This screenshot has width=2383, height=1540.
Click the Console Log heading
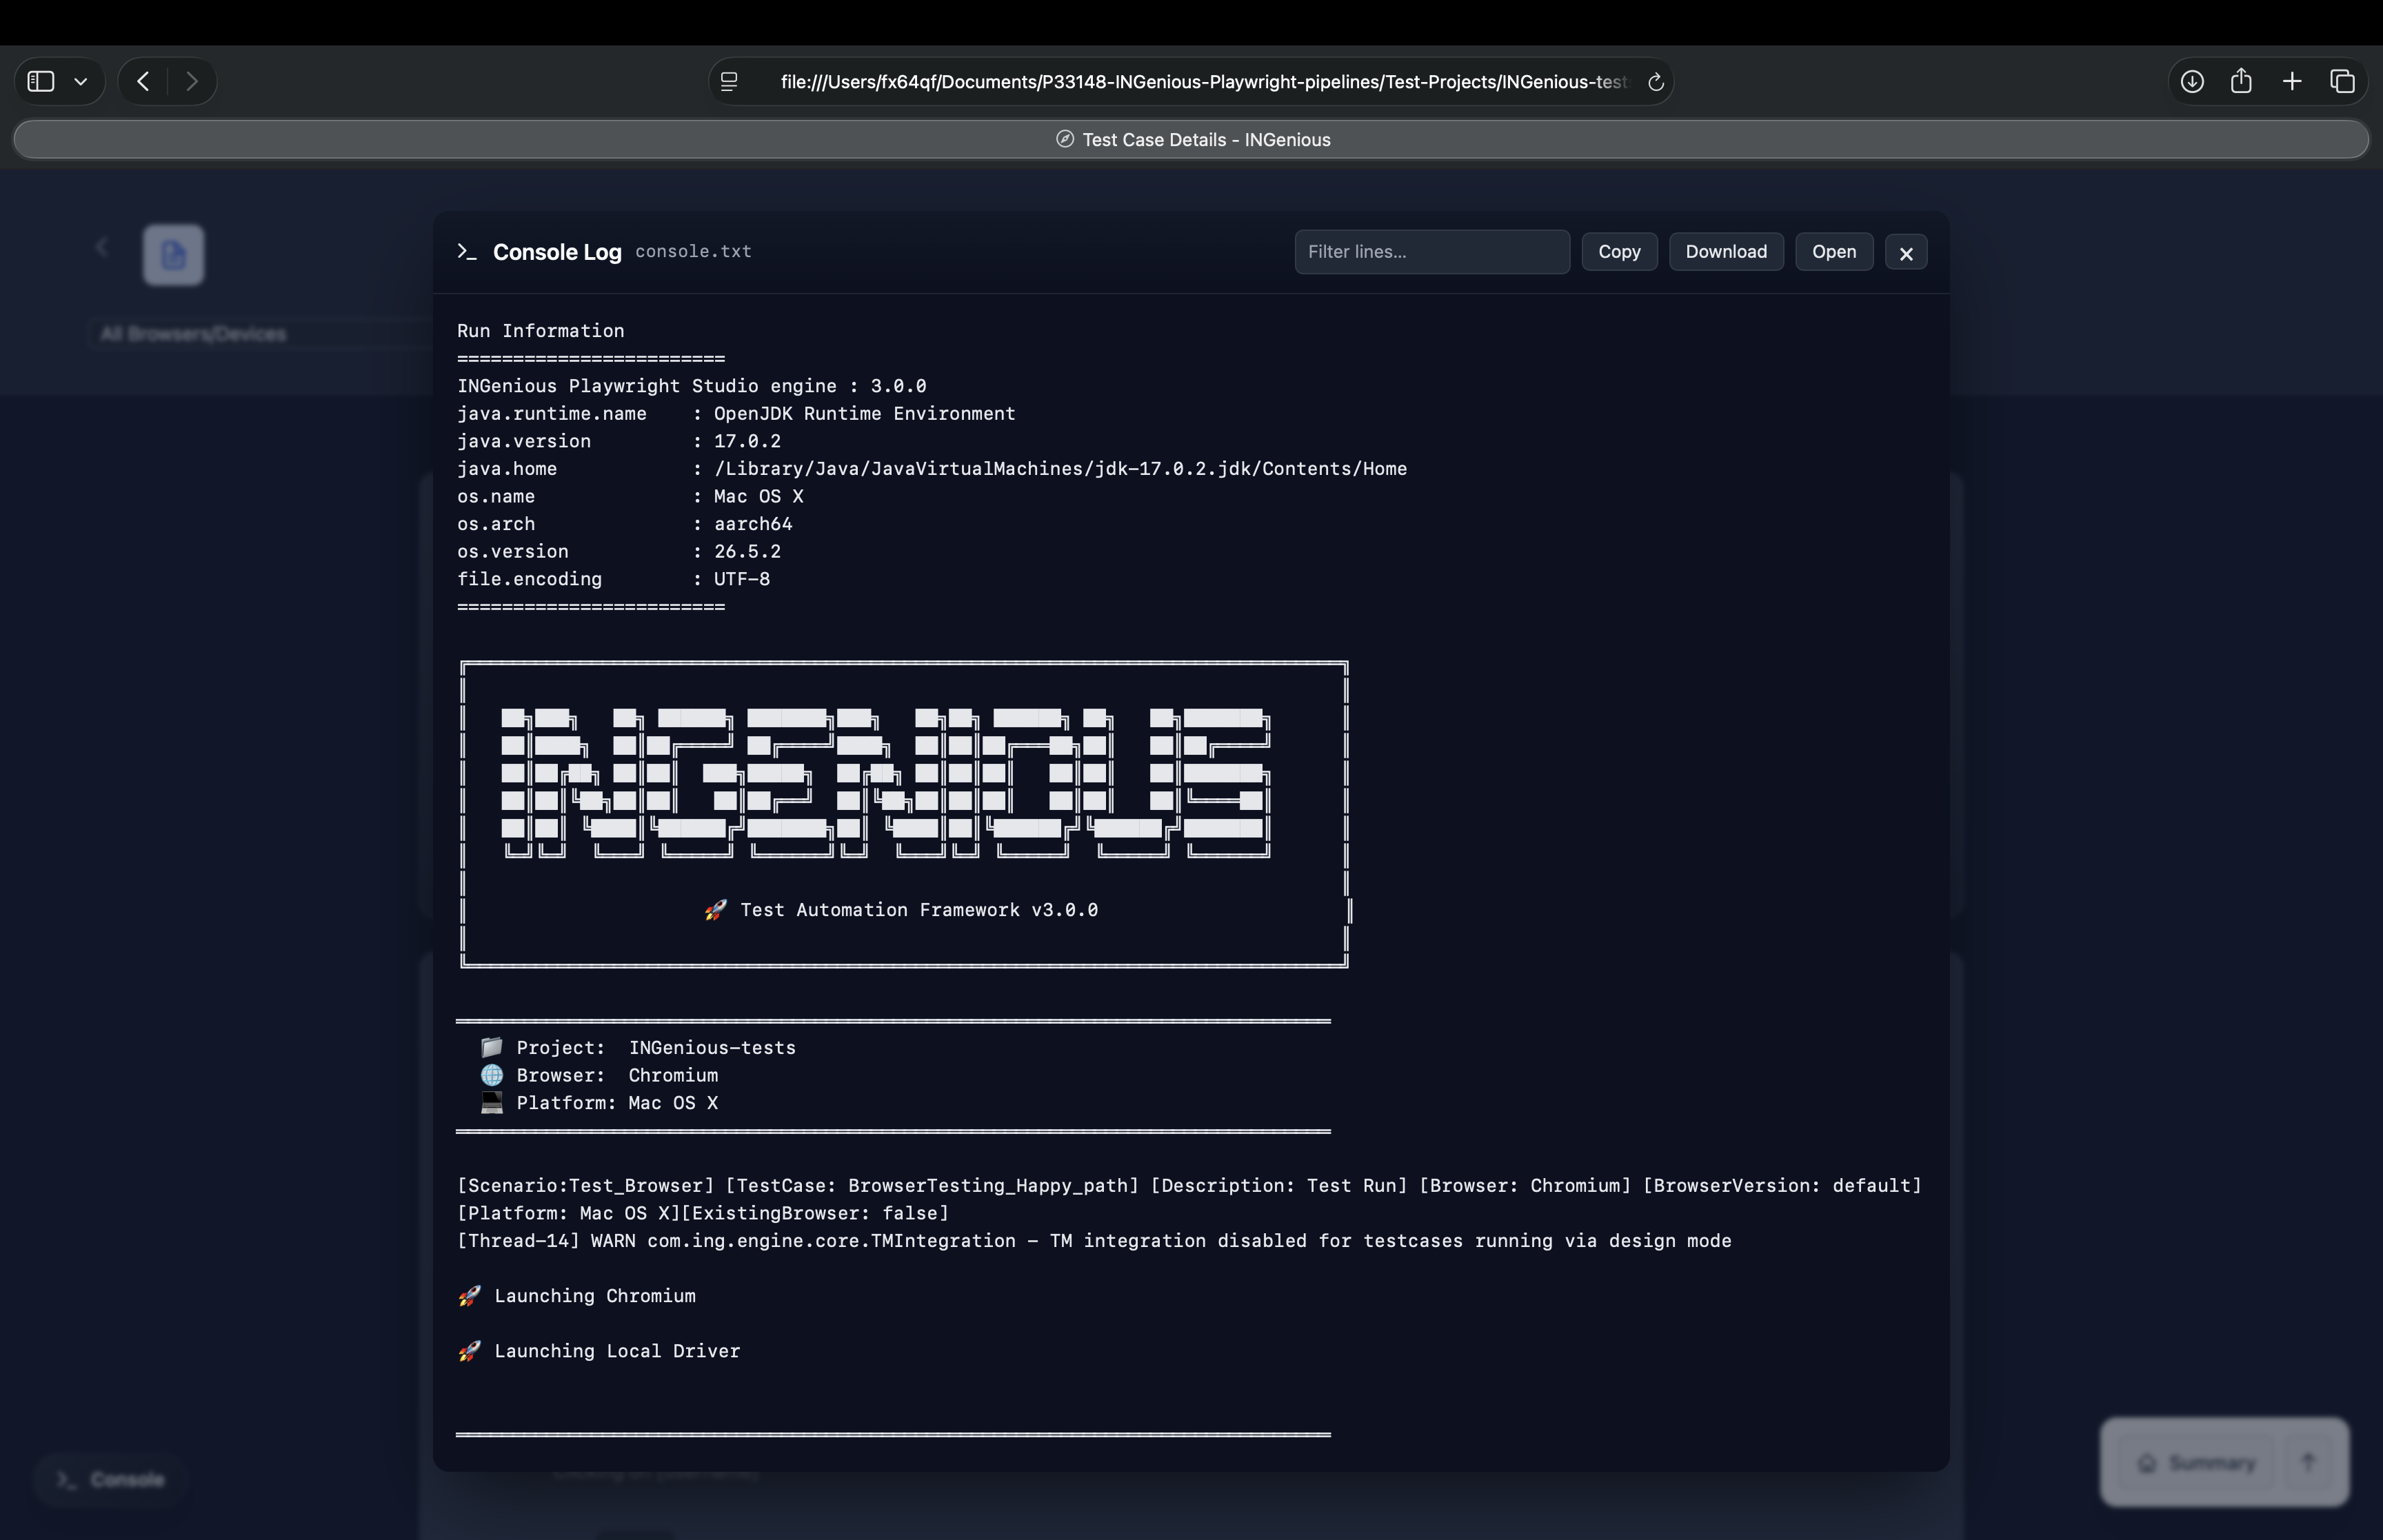[x=557, y=252]
